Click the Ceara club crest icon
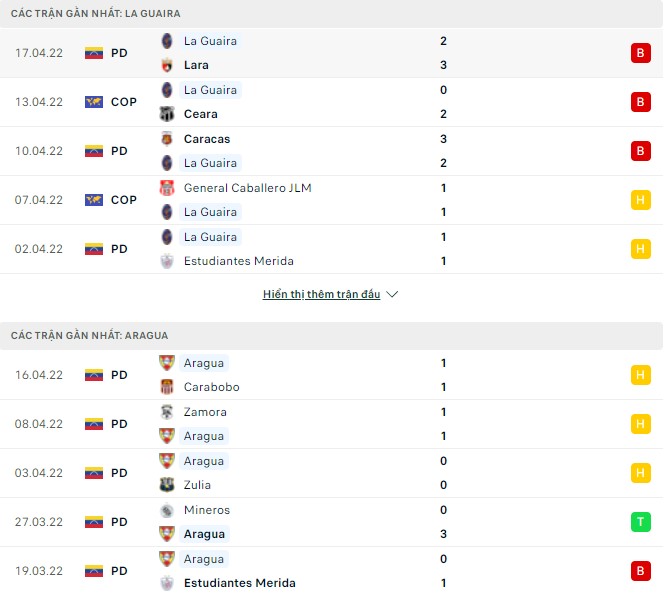 click(x=167, y=114)
